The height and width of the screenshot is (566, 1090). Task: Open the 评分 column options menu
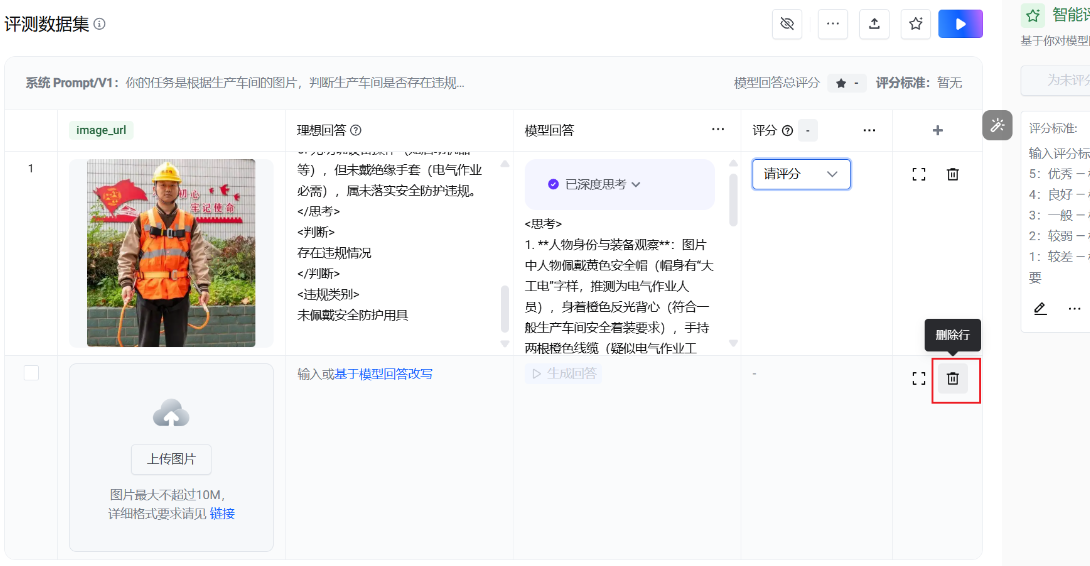point(869,130)
